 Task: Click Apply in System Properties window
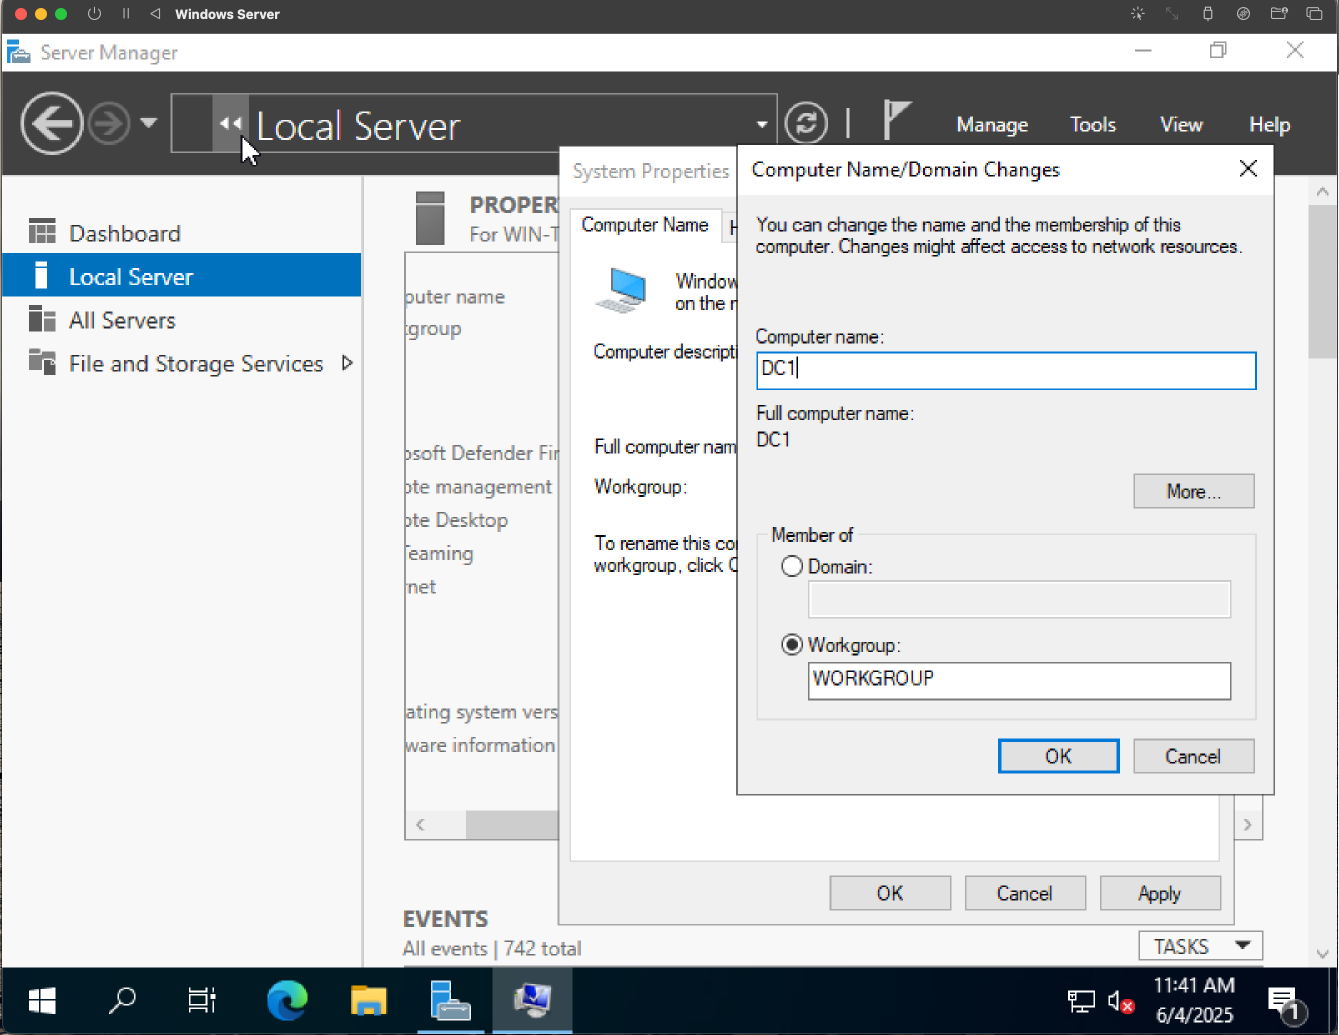point(1160,893)
